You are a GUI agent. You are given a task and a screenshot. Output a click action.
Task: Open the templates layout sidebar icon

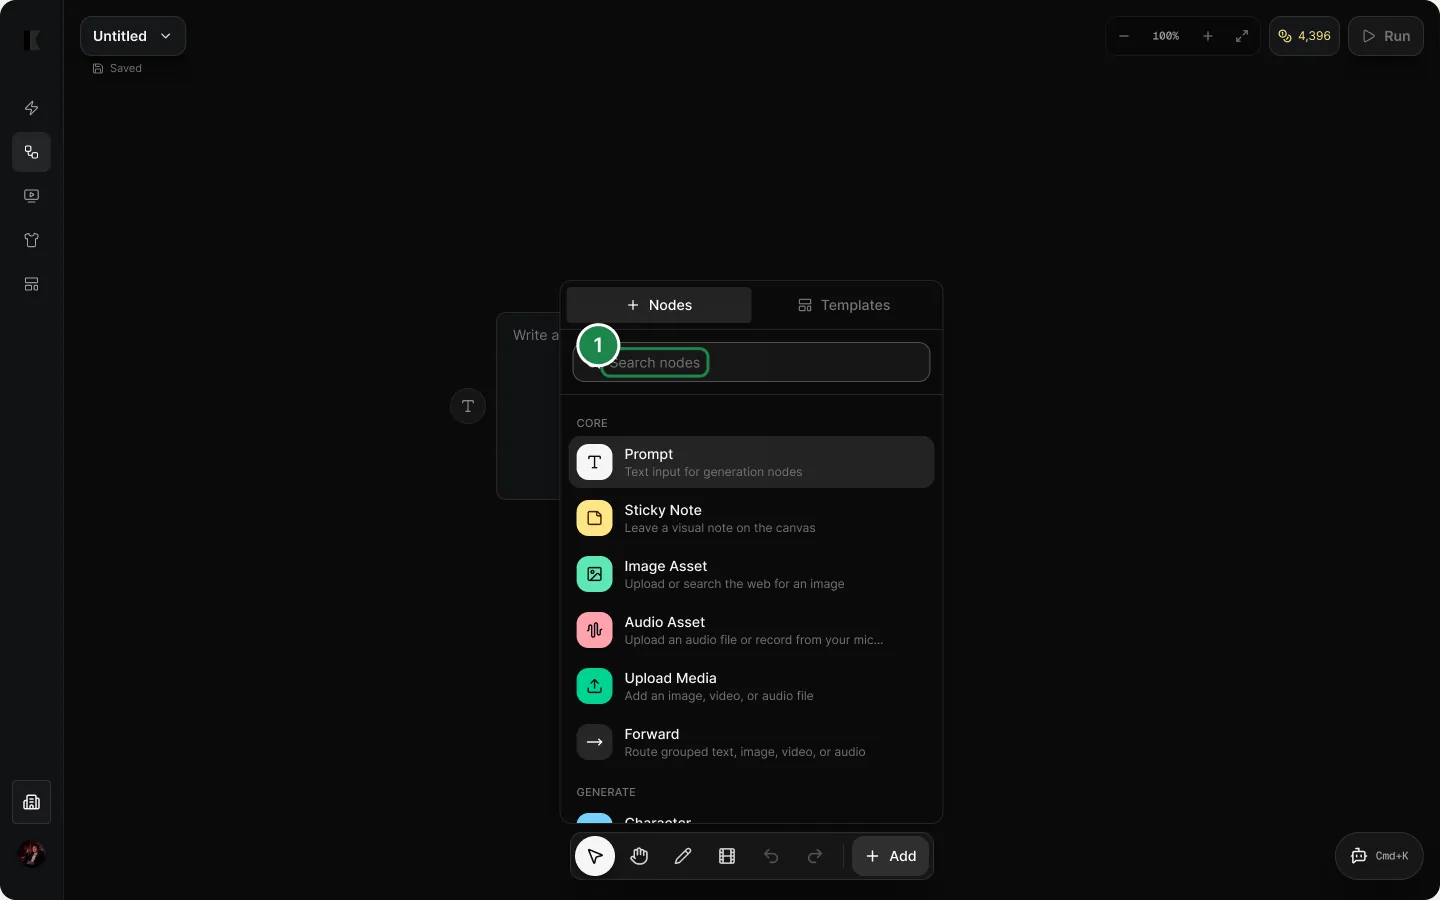(32, 284)
